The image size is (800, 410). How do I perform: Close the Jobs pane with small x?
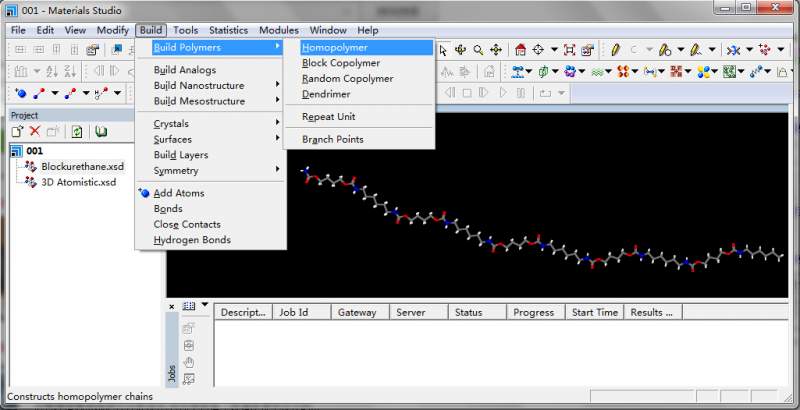(171, 306)
